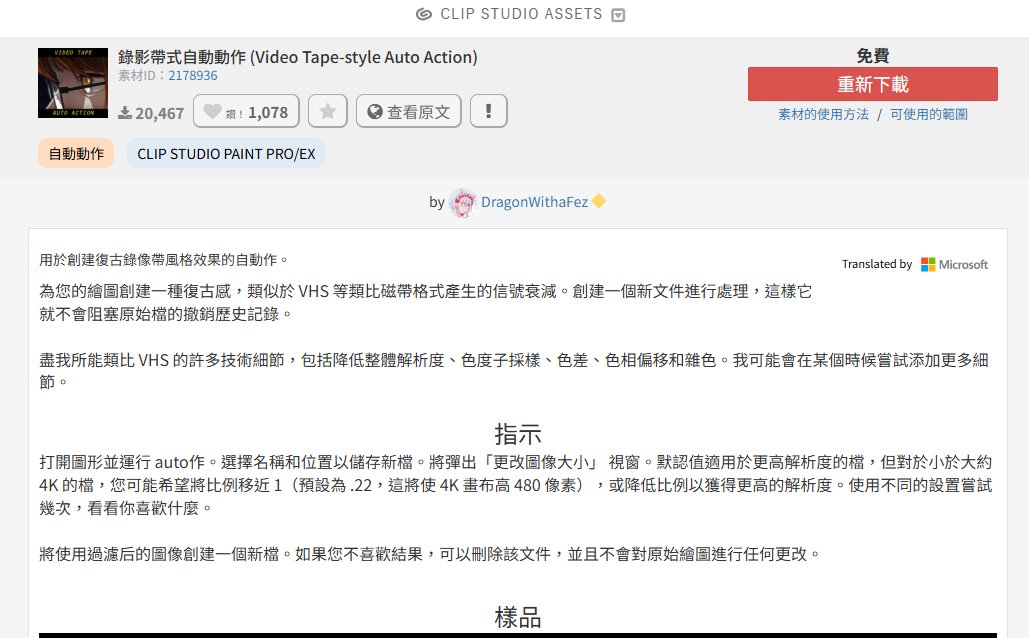This screenshot has height=638, width=1029.
Task: Open the CLIP STUDIO ASSETS title link
Action: (521, 14)
